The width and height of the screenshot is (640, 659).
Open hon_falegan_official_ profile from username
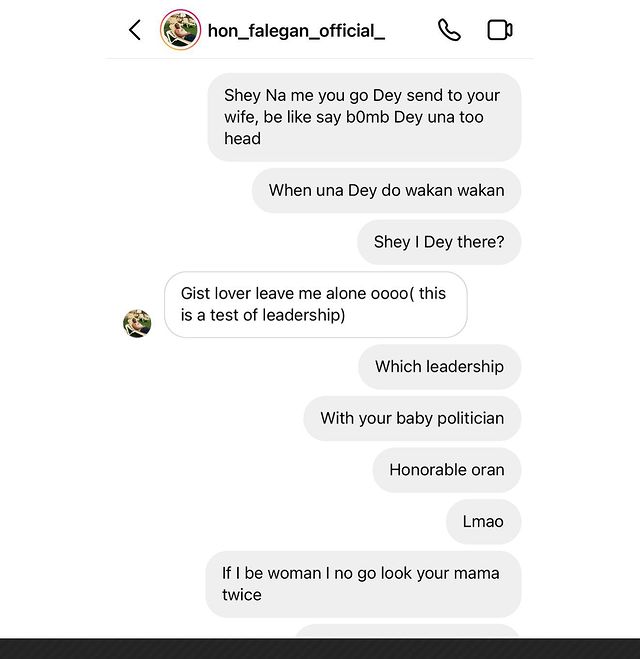pyautogui.click(x=296, y=31)
